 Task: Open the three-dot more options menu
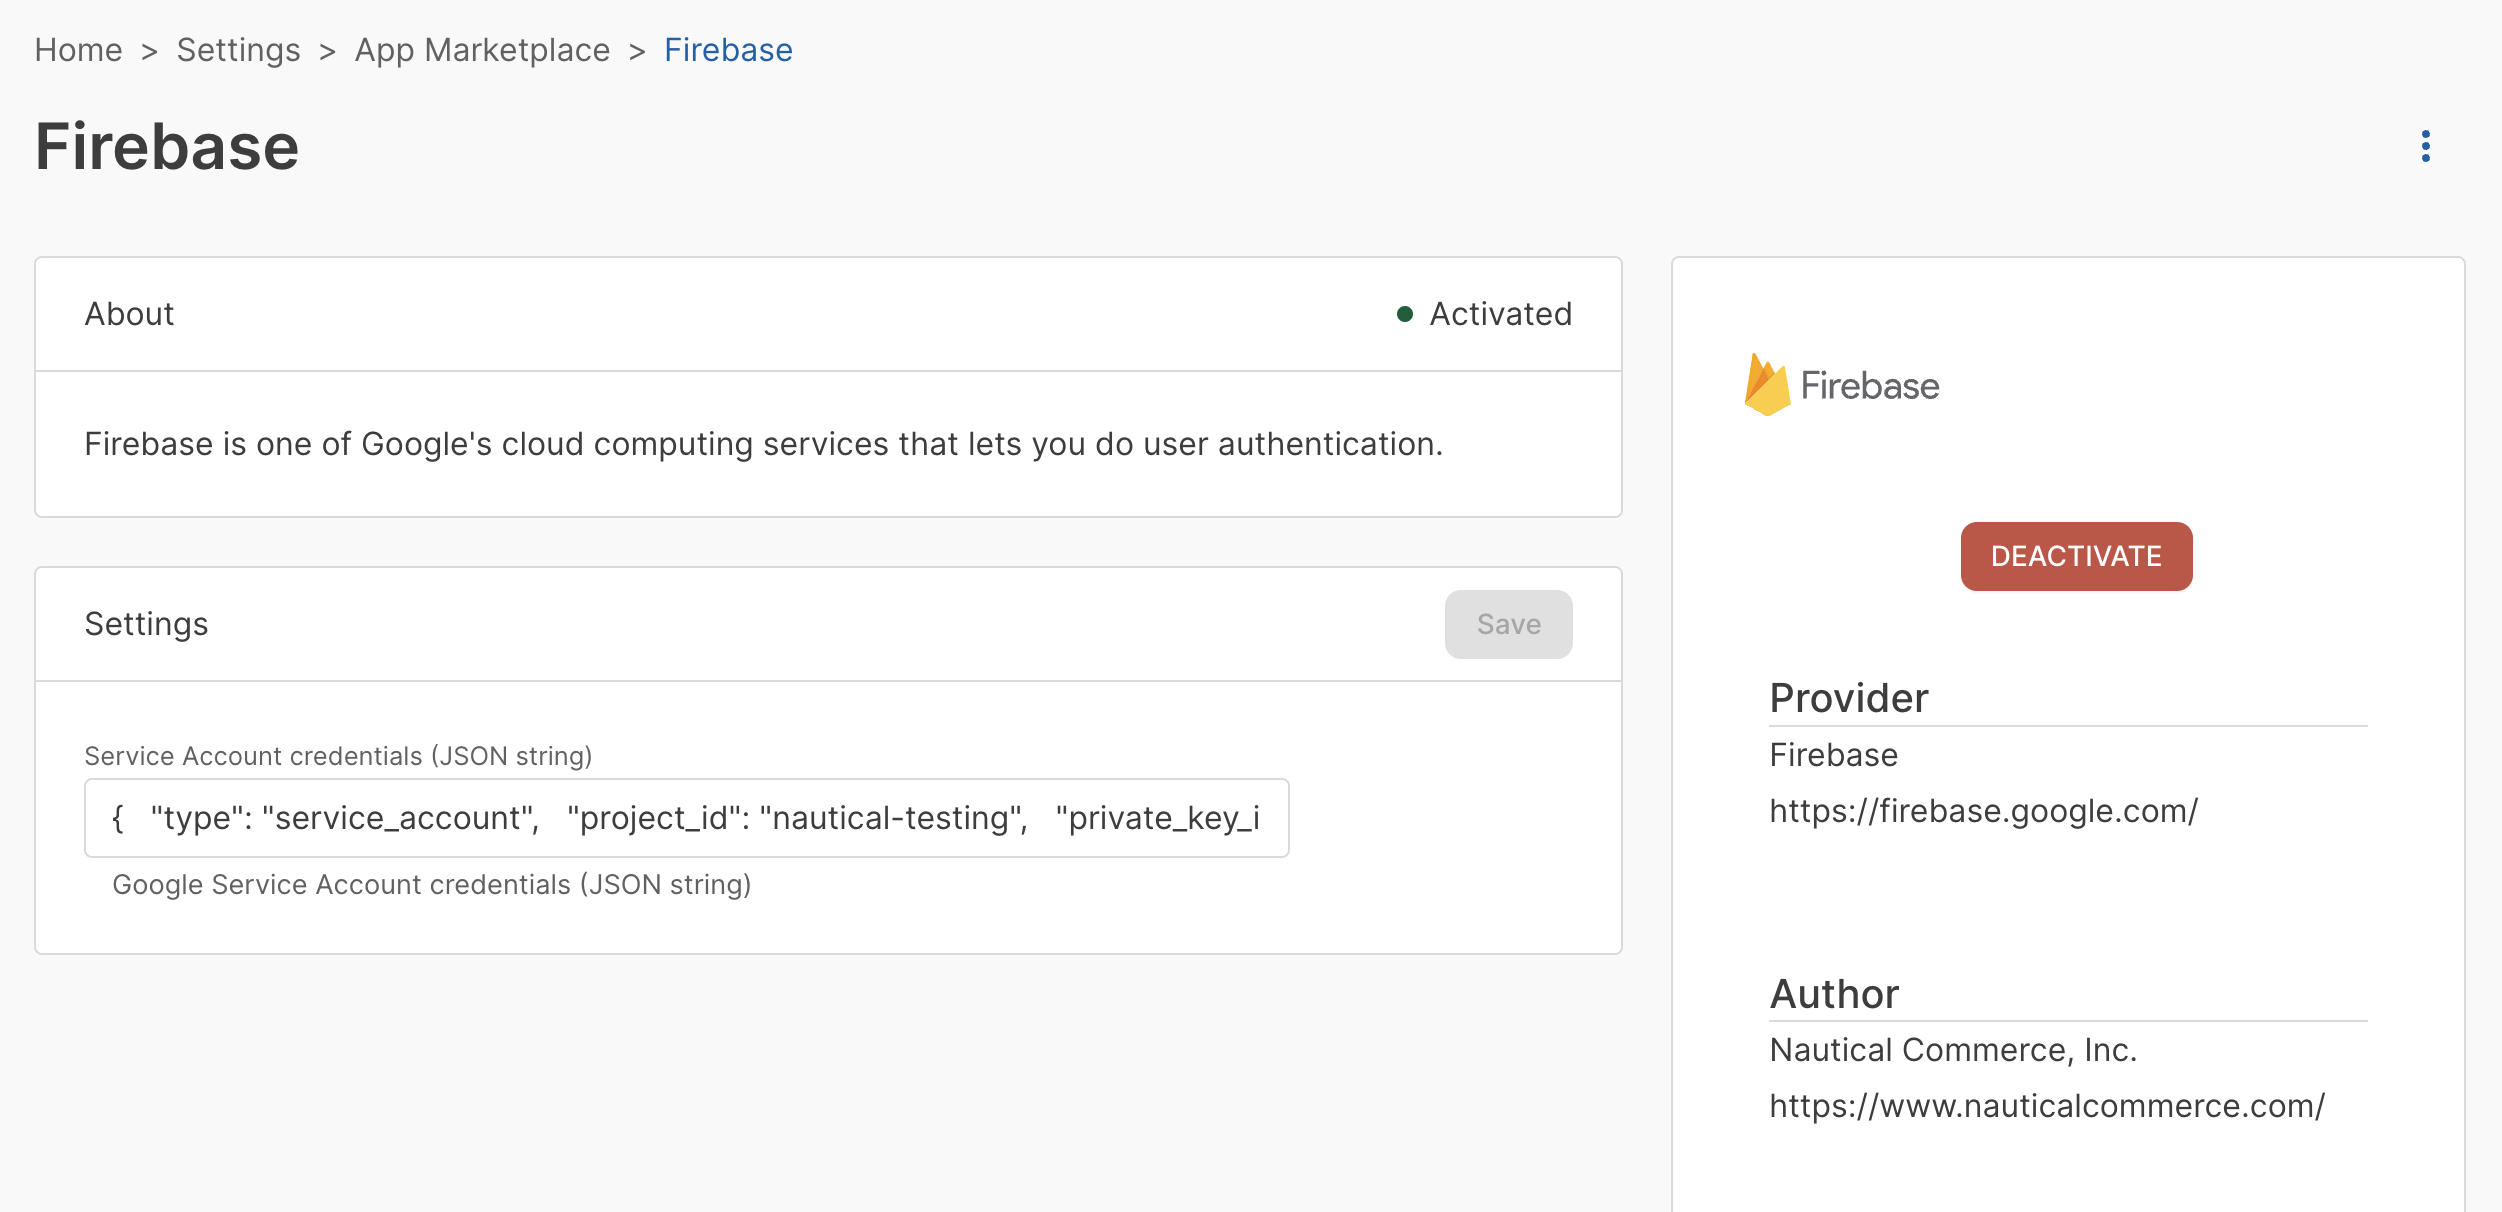[x=2425, y=146]
